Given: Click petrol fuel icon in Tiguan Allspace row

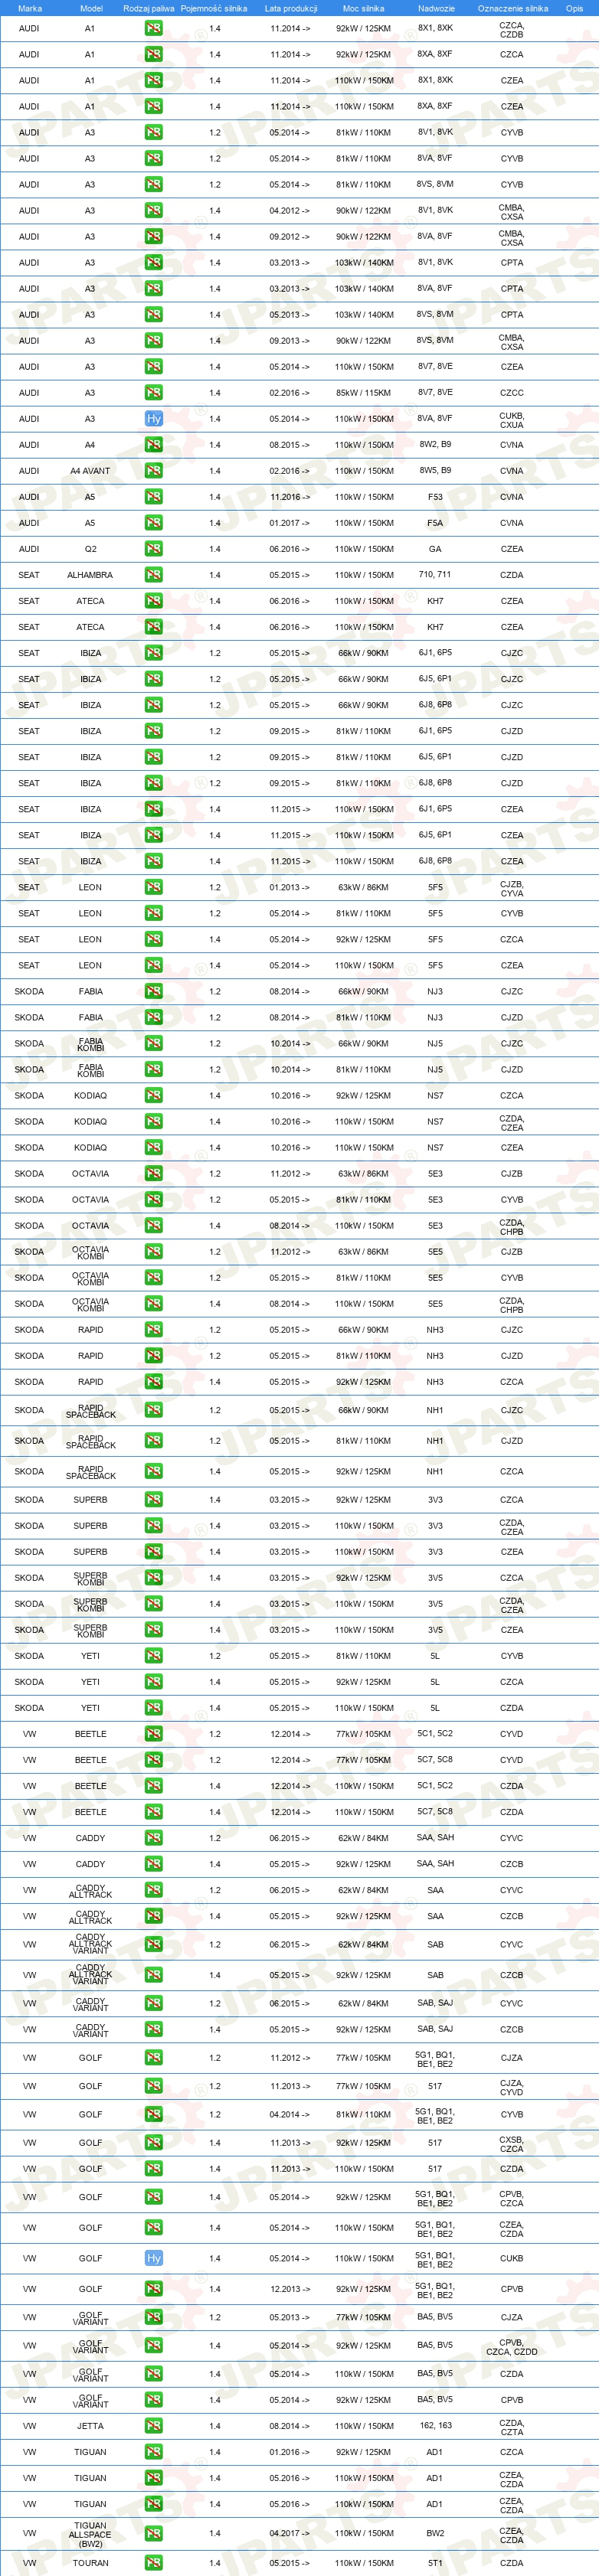Looking at the screenshot, I should [153, 2533].
